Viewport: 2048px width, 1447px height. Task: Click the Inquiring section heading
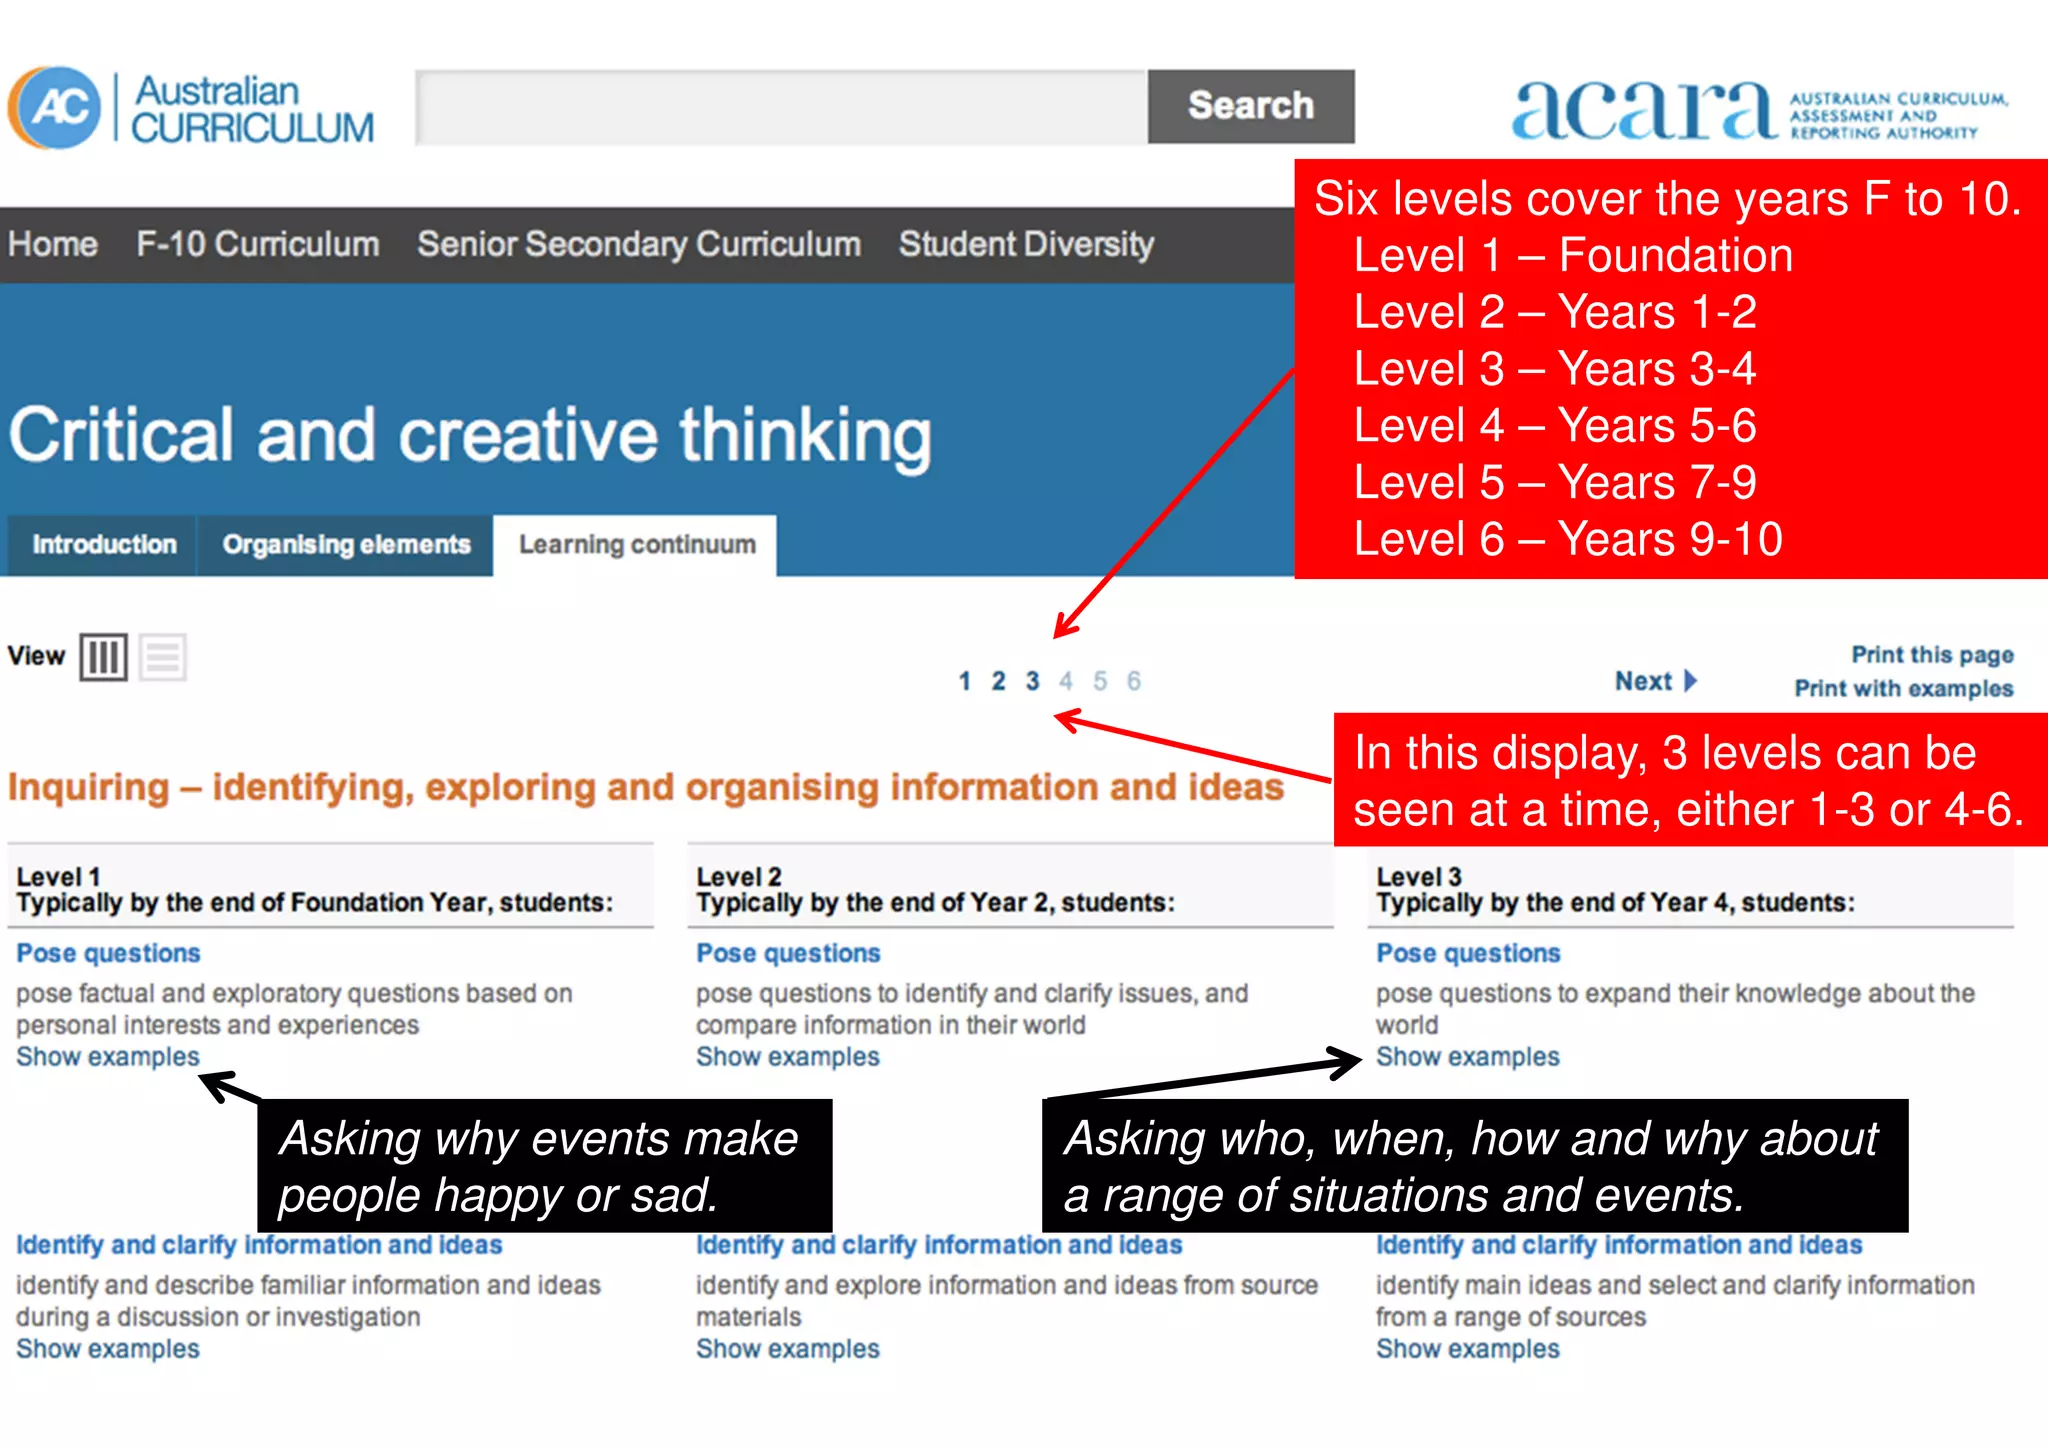[646, 788]
